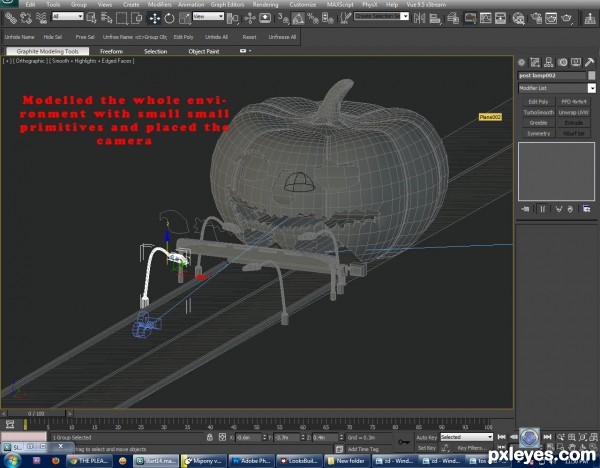Toggle the Keyboard Shortcut Override icon
Viewport: 600px width, 468px height.
[265, 18]
